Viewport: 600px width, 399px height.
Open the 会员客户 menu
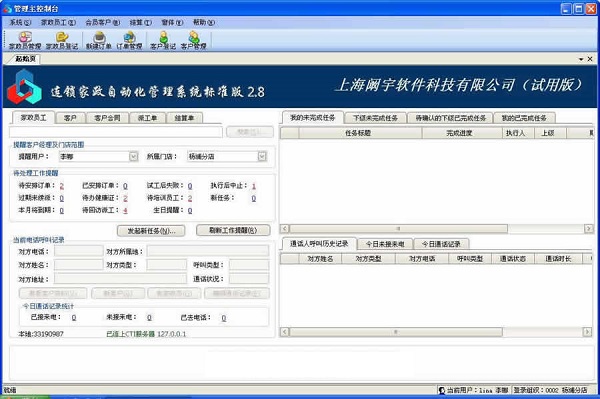point(103,23)
